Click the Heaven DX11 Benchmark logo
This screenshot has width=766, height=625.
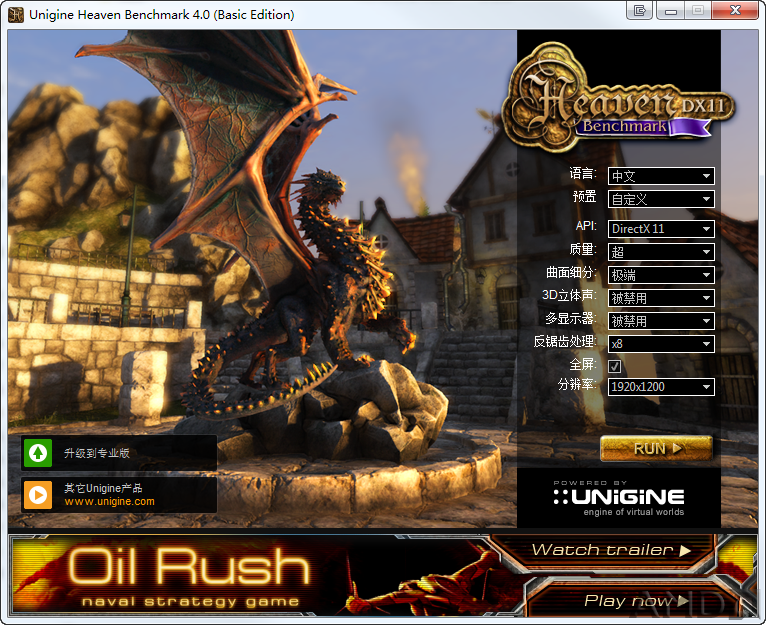click(x=619, y=98)
